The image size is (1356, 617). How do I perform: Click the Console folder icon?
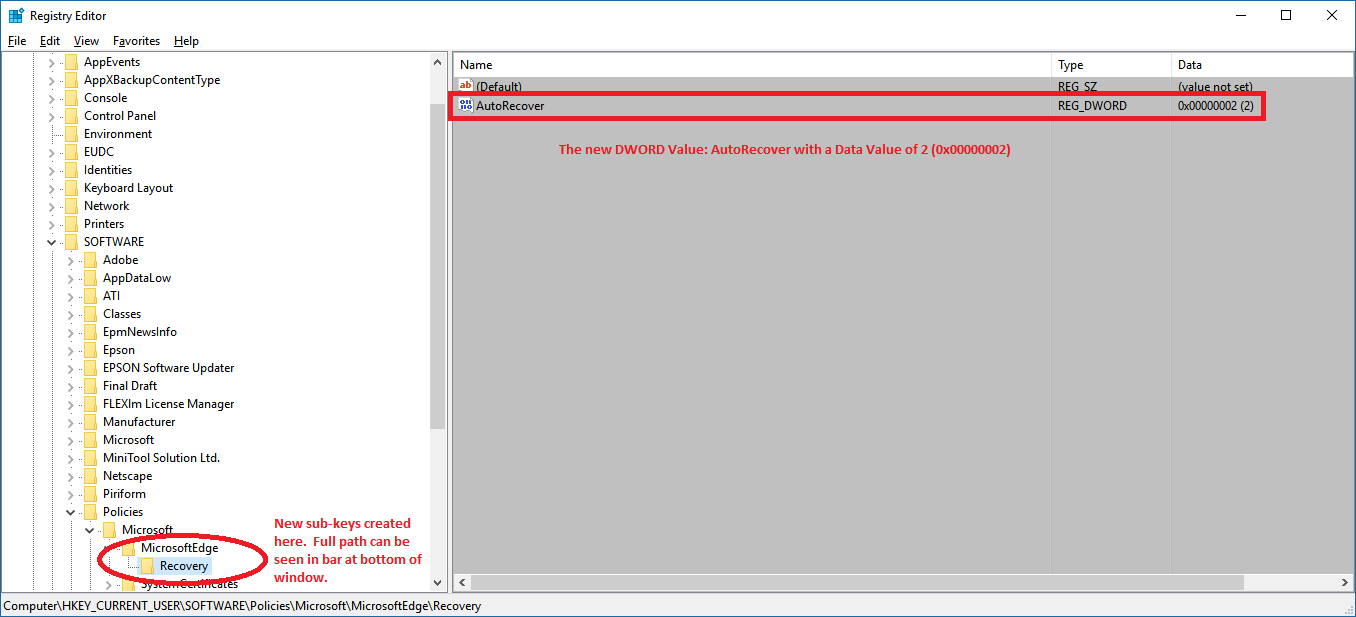(71, 98)
